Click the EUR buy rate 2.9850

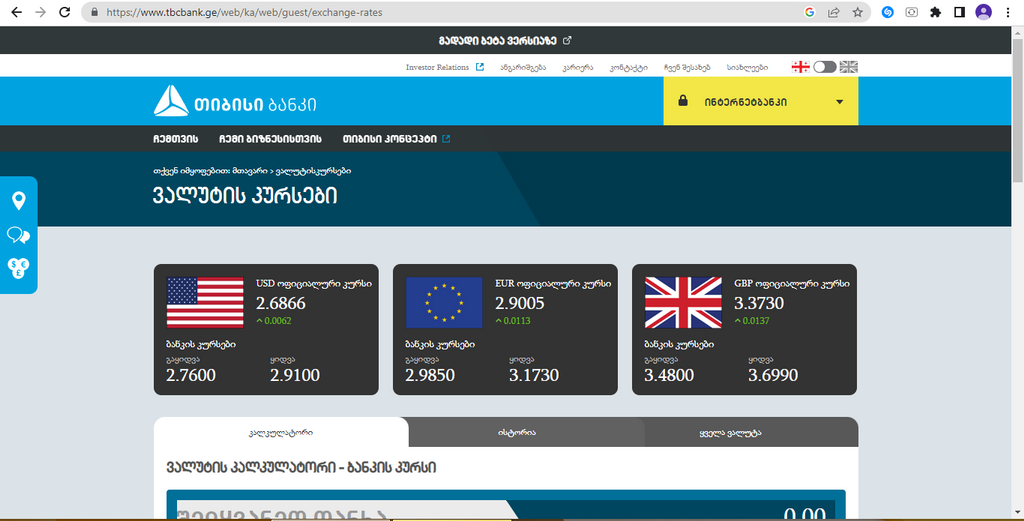430,375
